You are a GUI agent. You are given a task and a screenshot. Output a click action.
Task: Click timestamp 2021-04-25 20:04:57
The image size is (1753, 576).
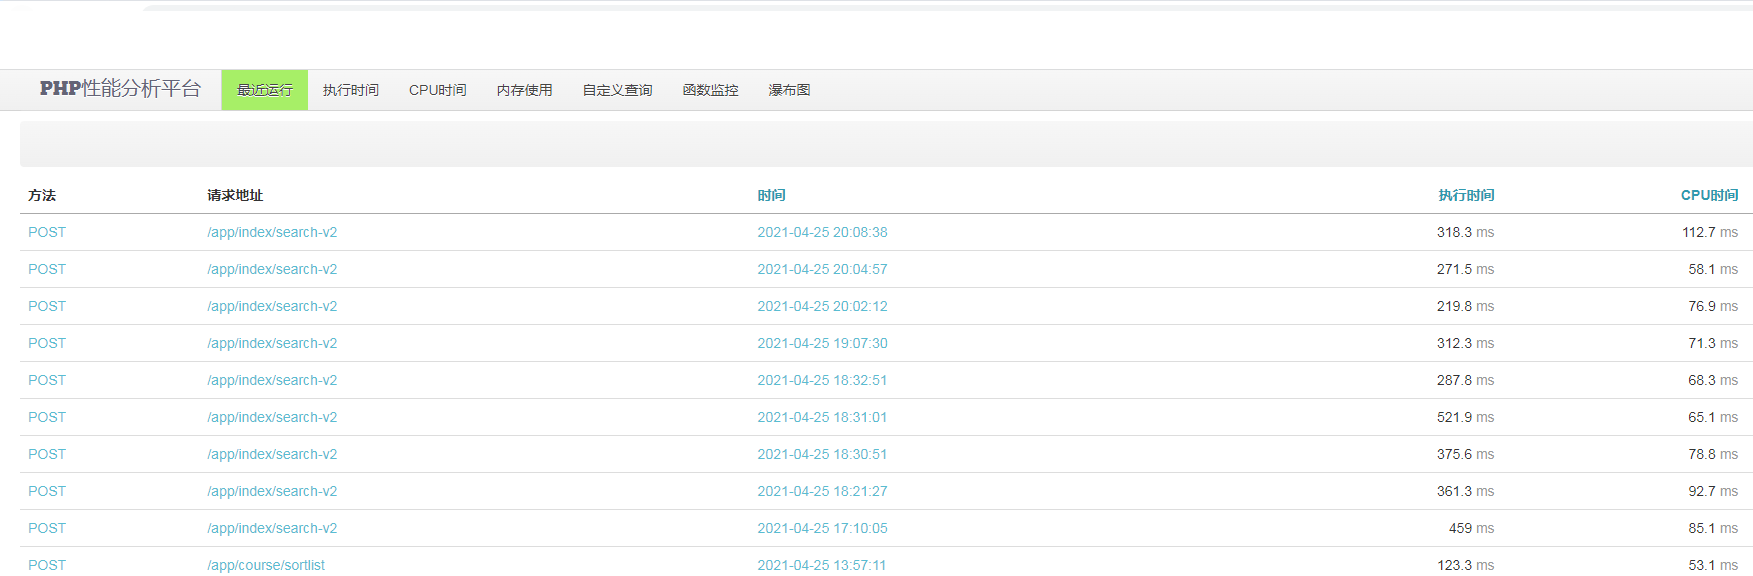point(822,269)
